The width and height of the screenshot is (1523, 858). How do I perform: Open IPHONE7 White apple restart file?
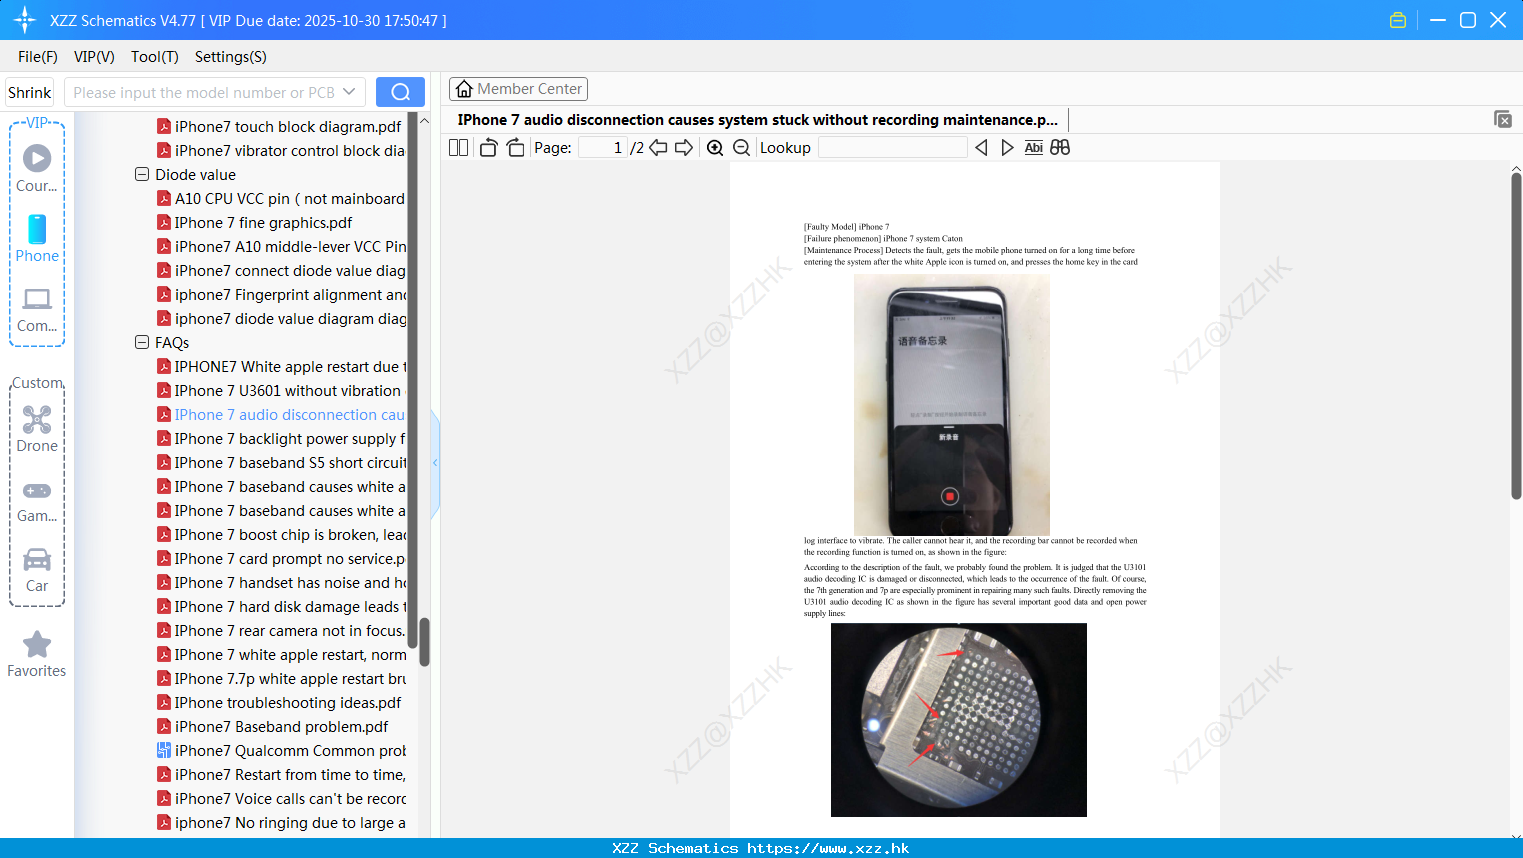(290, 367)
